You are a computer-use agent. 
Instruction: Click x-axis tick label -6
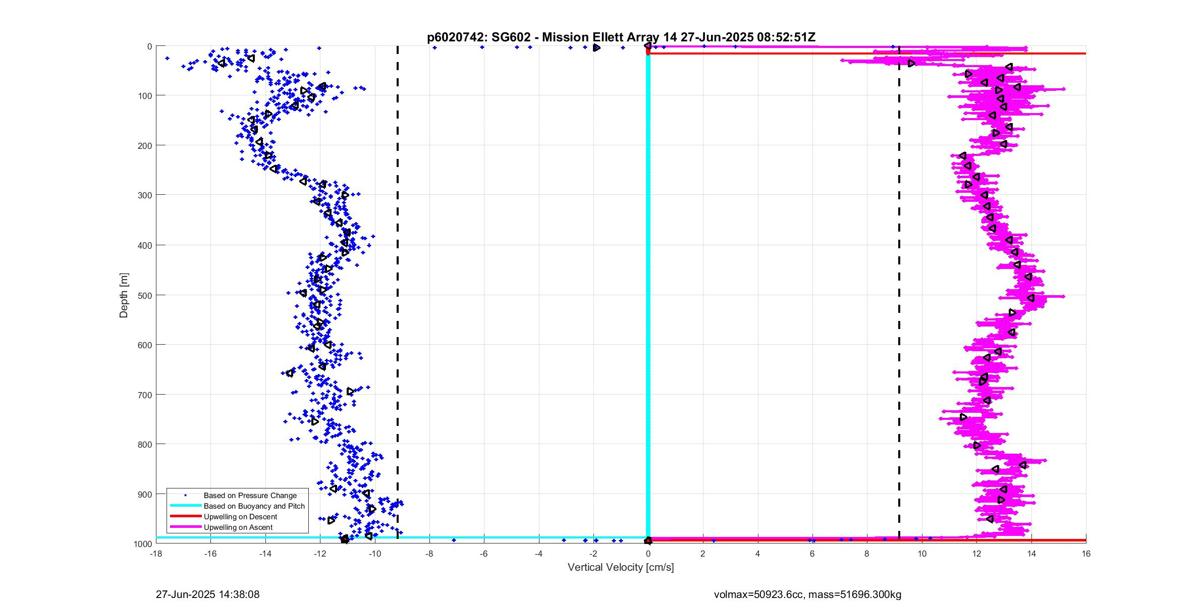484,553
